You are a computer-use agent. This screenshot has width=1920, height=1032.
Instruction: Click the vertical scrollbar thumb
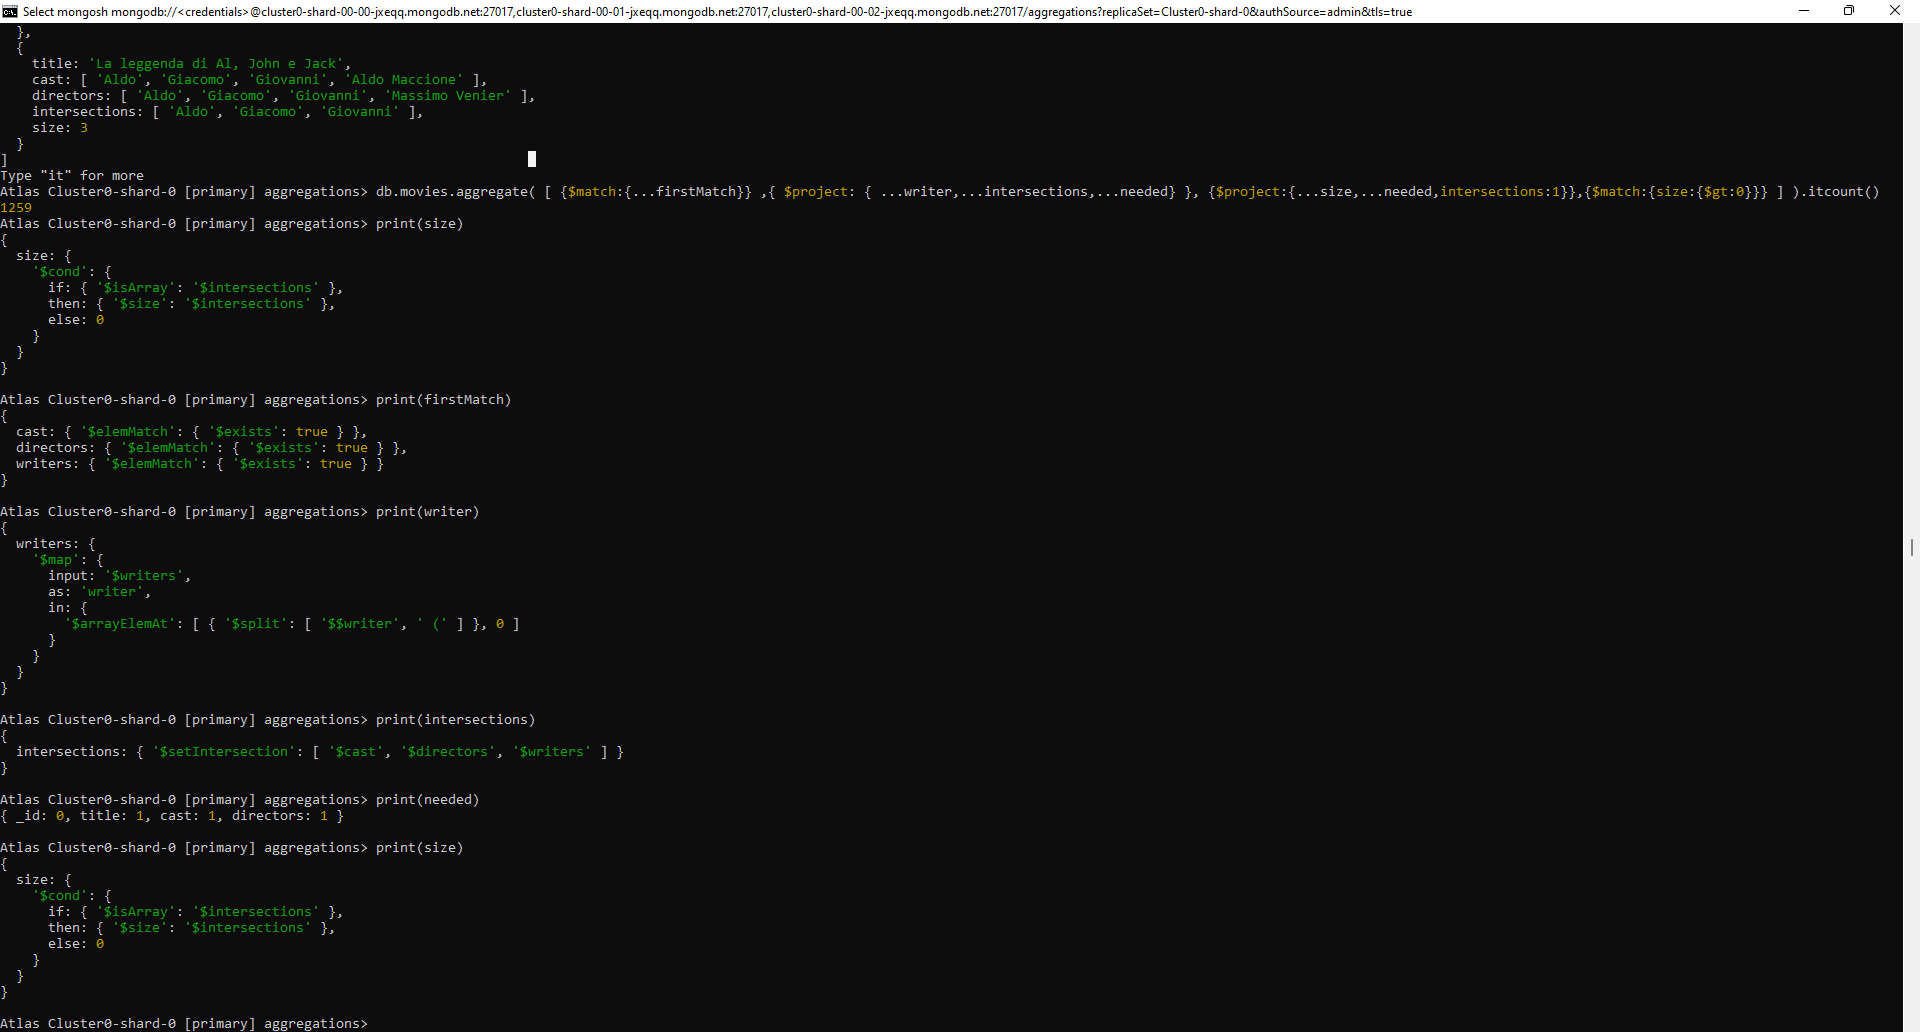pos(1911,547)
